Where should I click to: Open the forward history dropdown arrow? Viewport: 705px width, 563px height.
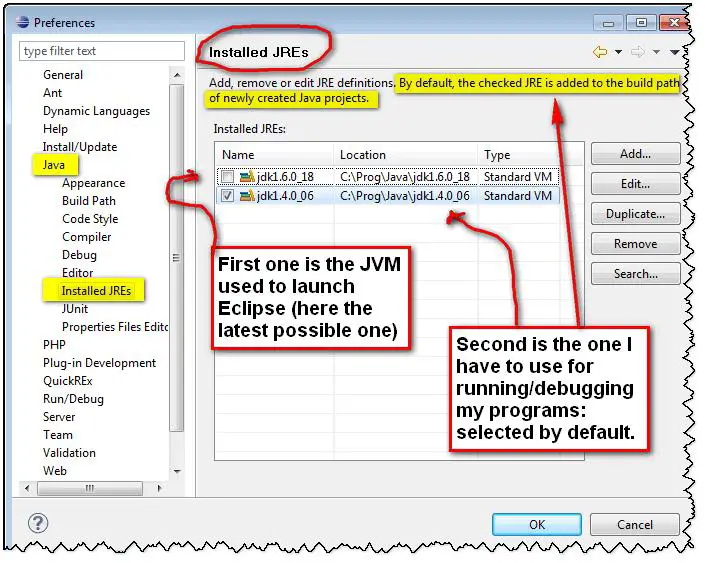(x=656, y=52)
